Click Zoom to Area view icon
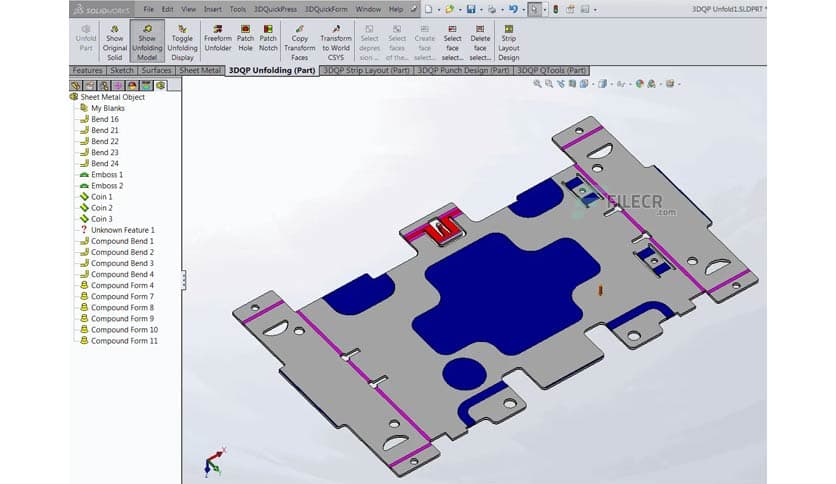Screen dimensions: 836x484 pos(549,84)
